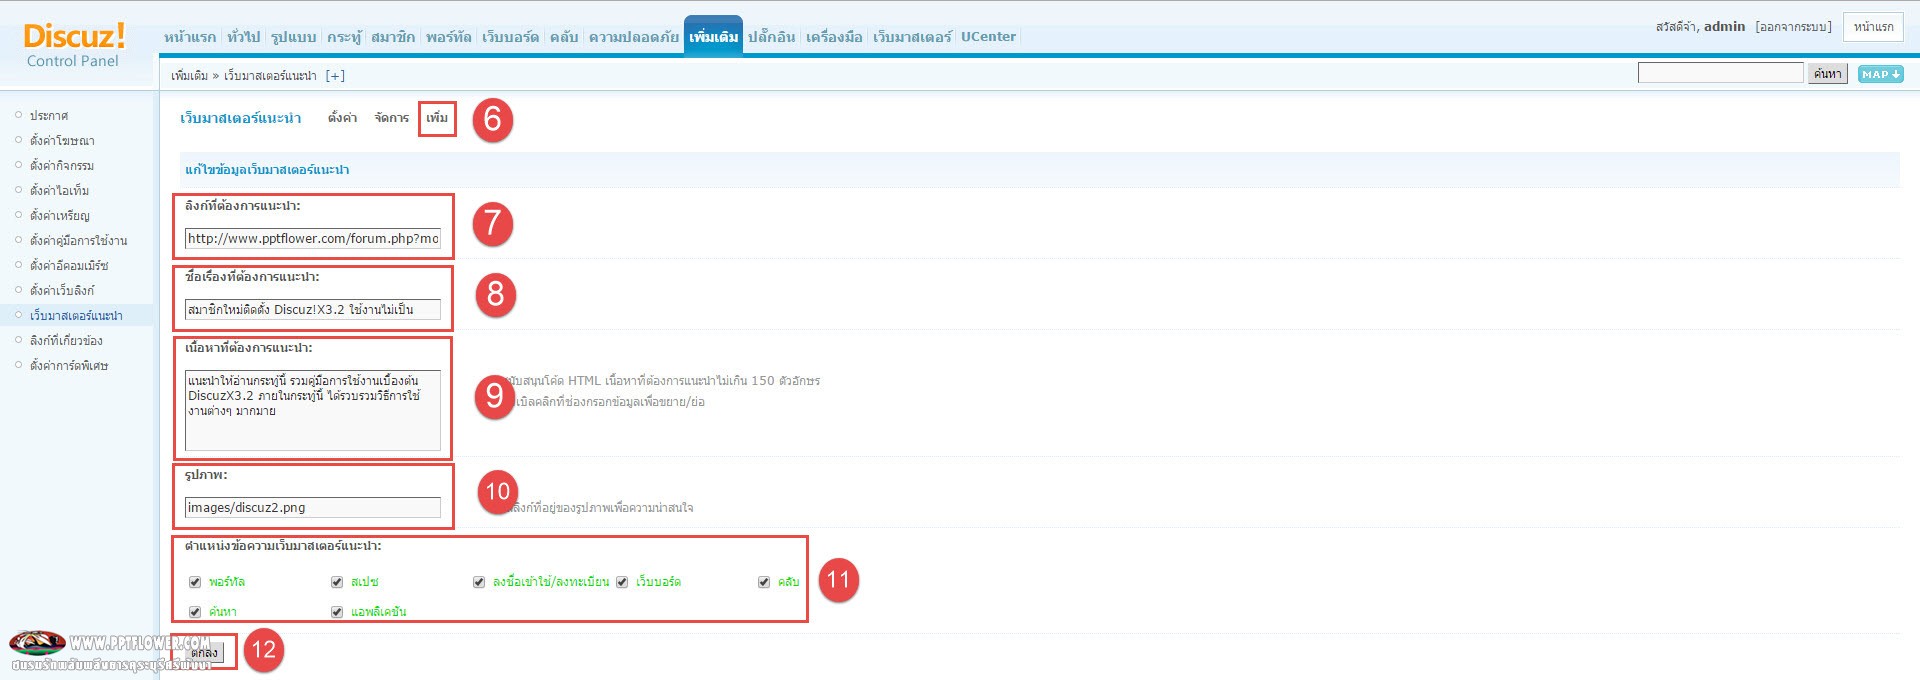Image resolution: width=1920 pixels, height=680 pixels.
Task: Toggle the คลับ checkbox
Action: (x=764, y=582)
